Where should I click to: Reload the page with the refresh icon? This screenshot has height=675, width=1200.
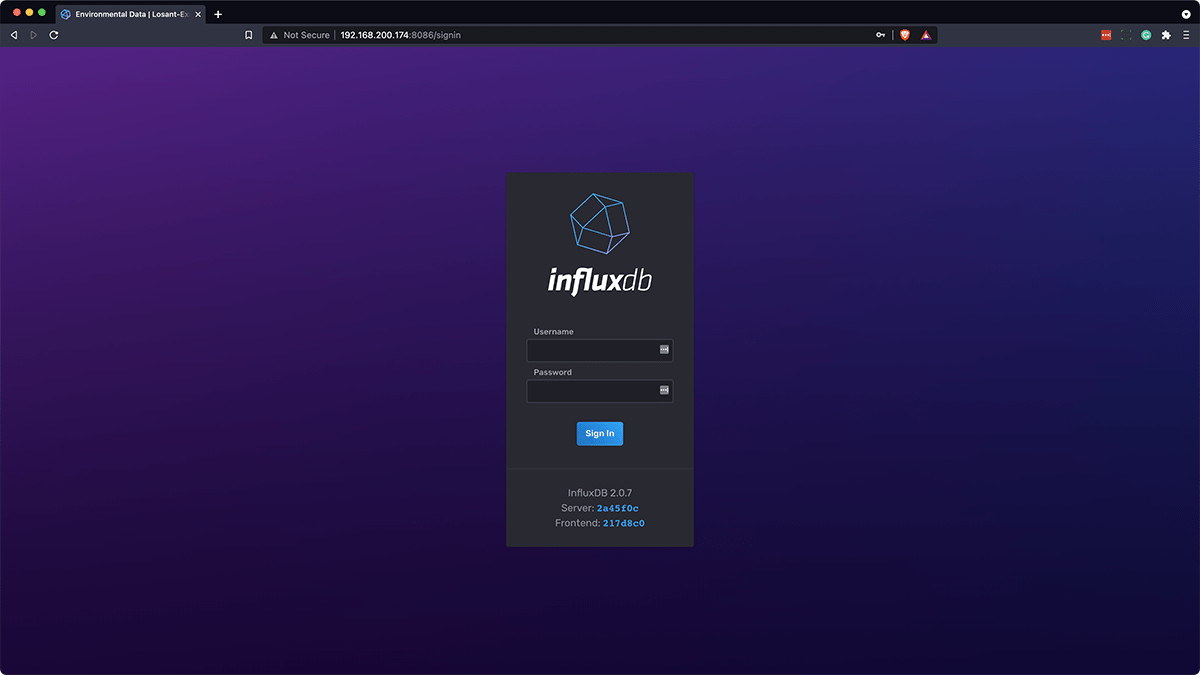[x=54, y=35]
